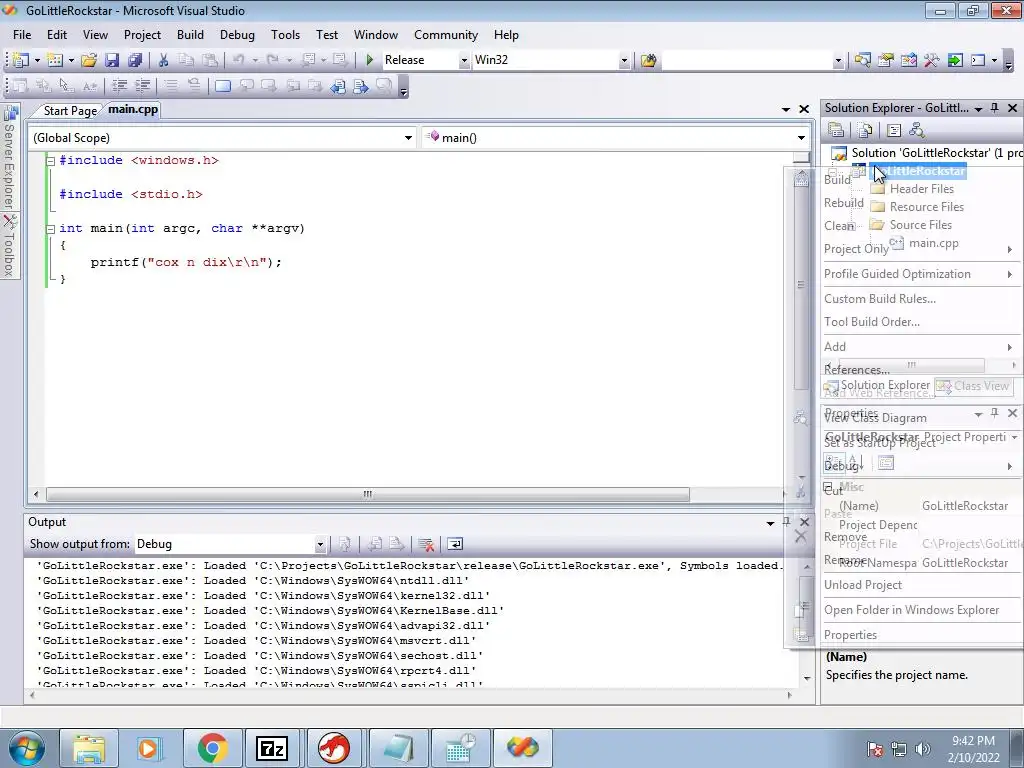
Task: Open the Toolbox hammer-and-wrench toolbar icon
Action: tap(931, 60)
